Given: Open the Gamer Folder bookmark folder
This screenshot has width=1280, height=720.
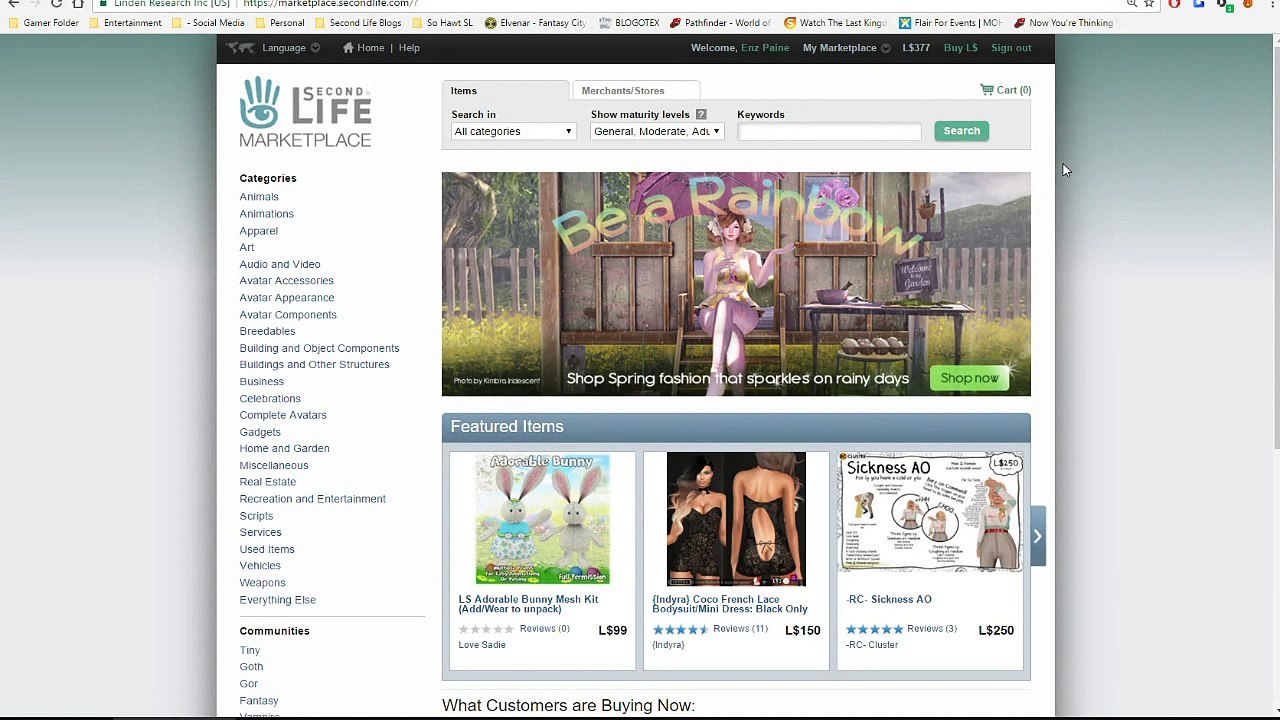Looking at the screenshot, I should (x=44, y=23).
